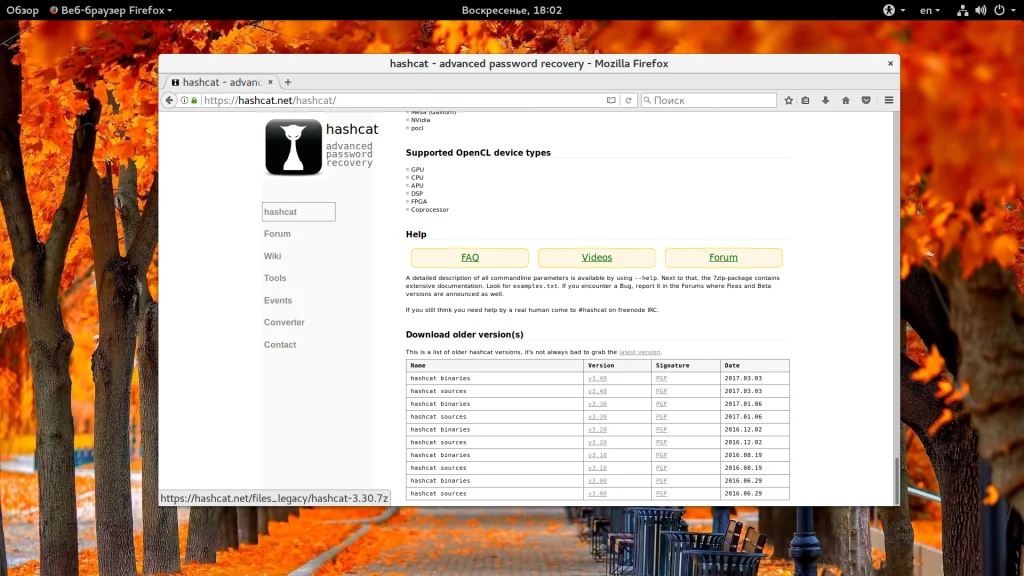This screenshot has height=576, width=1024.
Task: Bookmark this page with the star icon
Action: [x=789, y=100]
